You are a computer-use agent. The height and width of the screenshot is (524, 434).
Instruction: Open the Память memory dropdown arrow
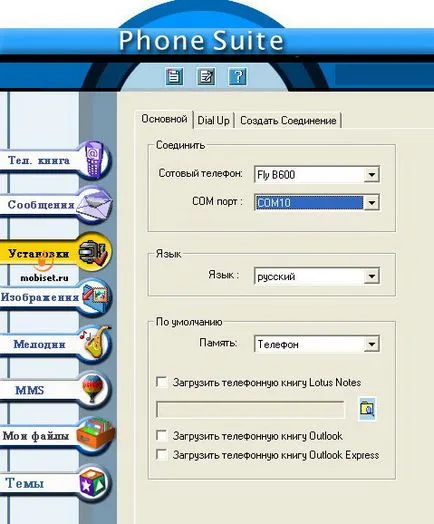tap(371, 344)
